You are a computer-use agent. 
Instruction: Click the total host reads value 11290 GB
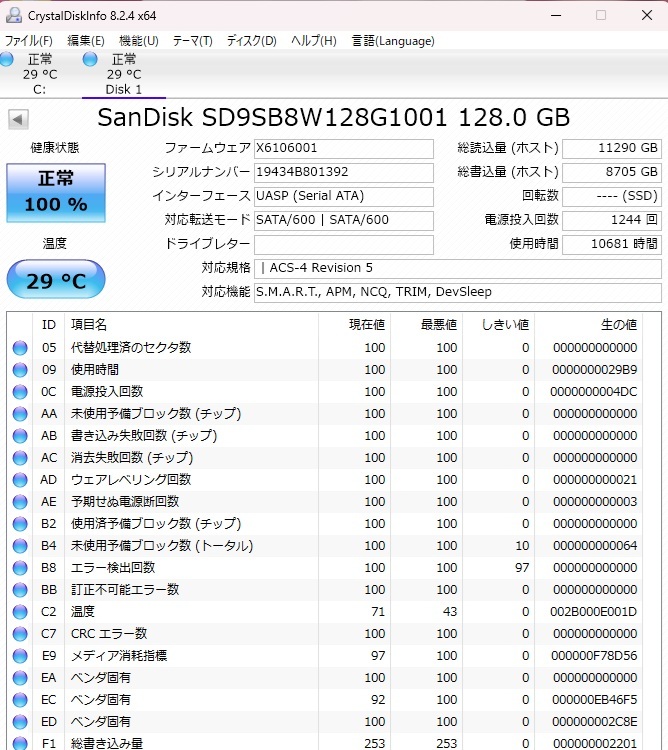612,148
